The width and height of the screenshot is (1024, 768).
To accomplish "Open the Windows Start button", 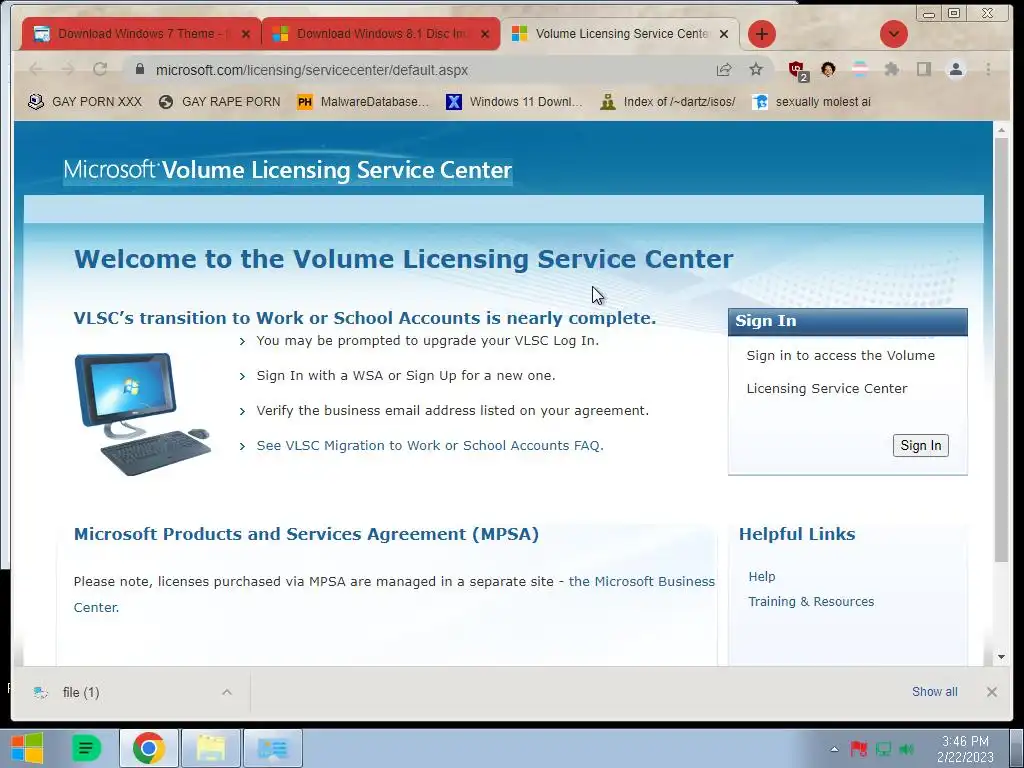I will tap(27, 748).
